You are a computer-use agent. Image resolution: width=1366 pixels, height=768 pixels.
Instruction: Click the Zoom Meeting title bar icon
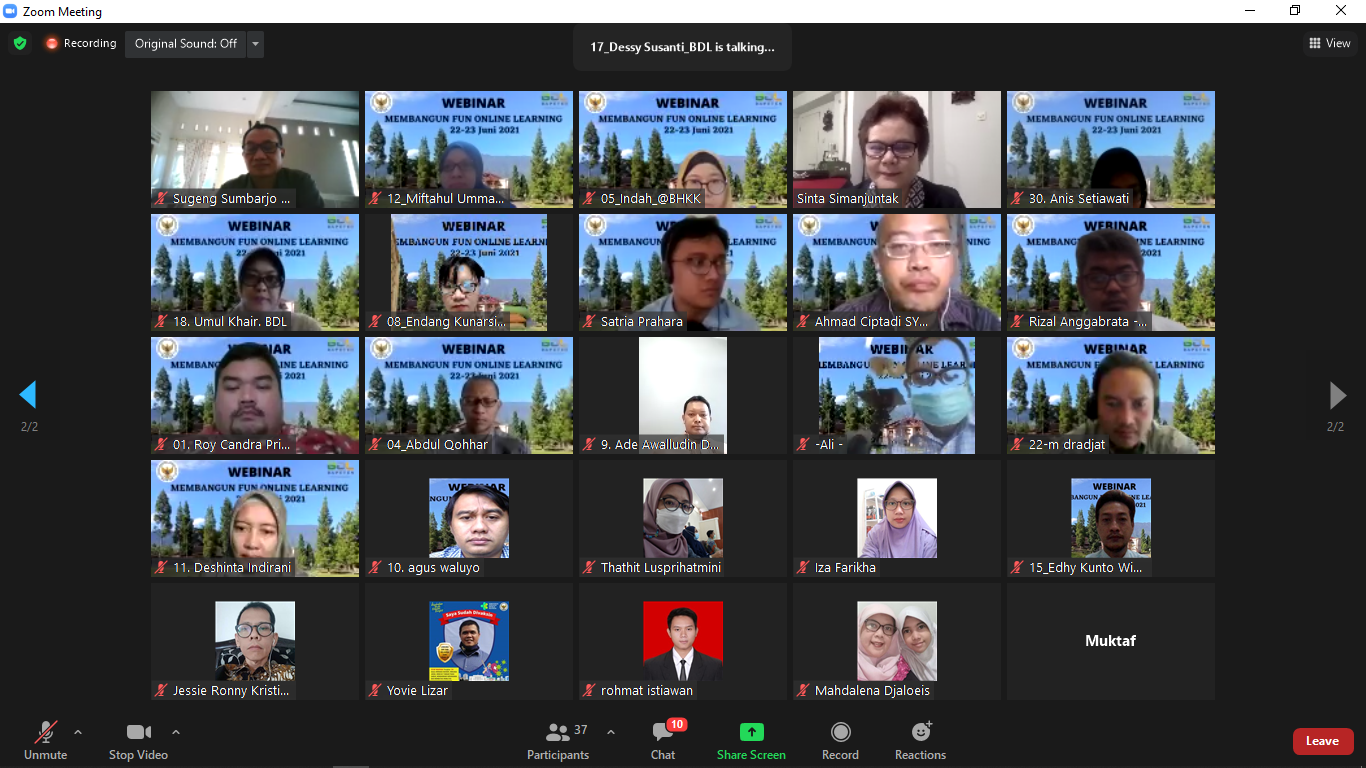tap(10, 11)
